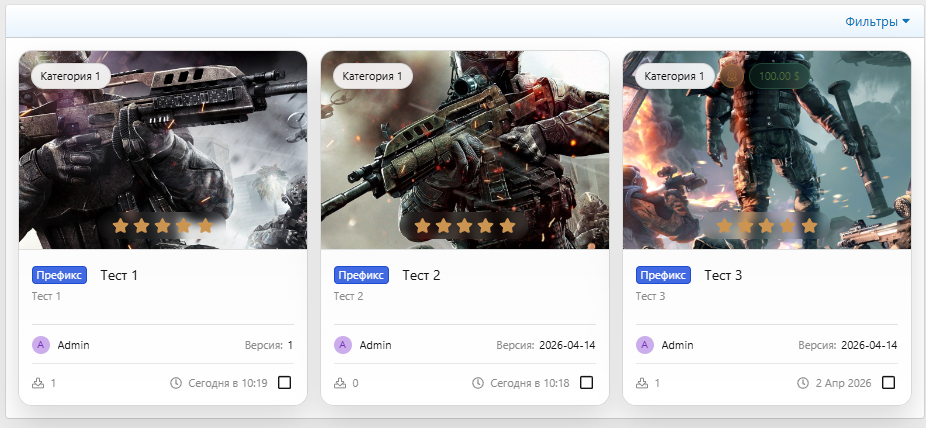Image resolution: width=926 pixels, height=428 pixels.
Task: Open the Тест 1 cover image
Action: (x=163, y=150)
